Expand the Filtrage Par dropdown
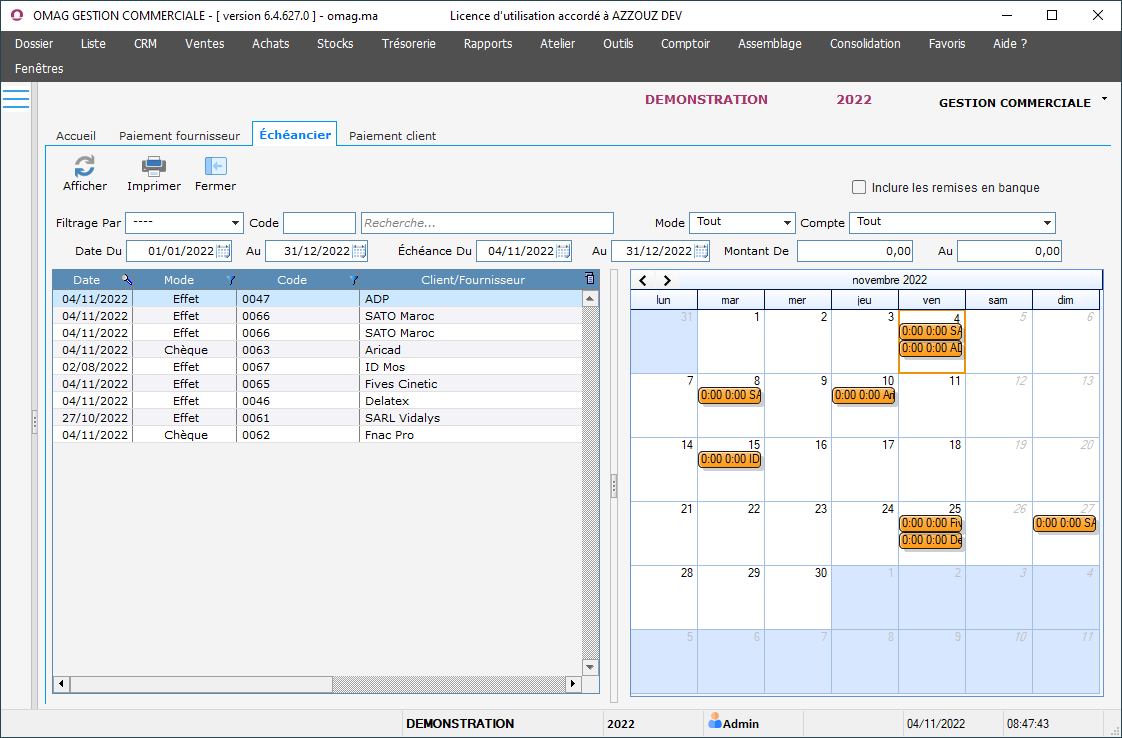Screen dimensions: 1122x738 click(x=236, y=223)
